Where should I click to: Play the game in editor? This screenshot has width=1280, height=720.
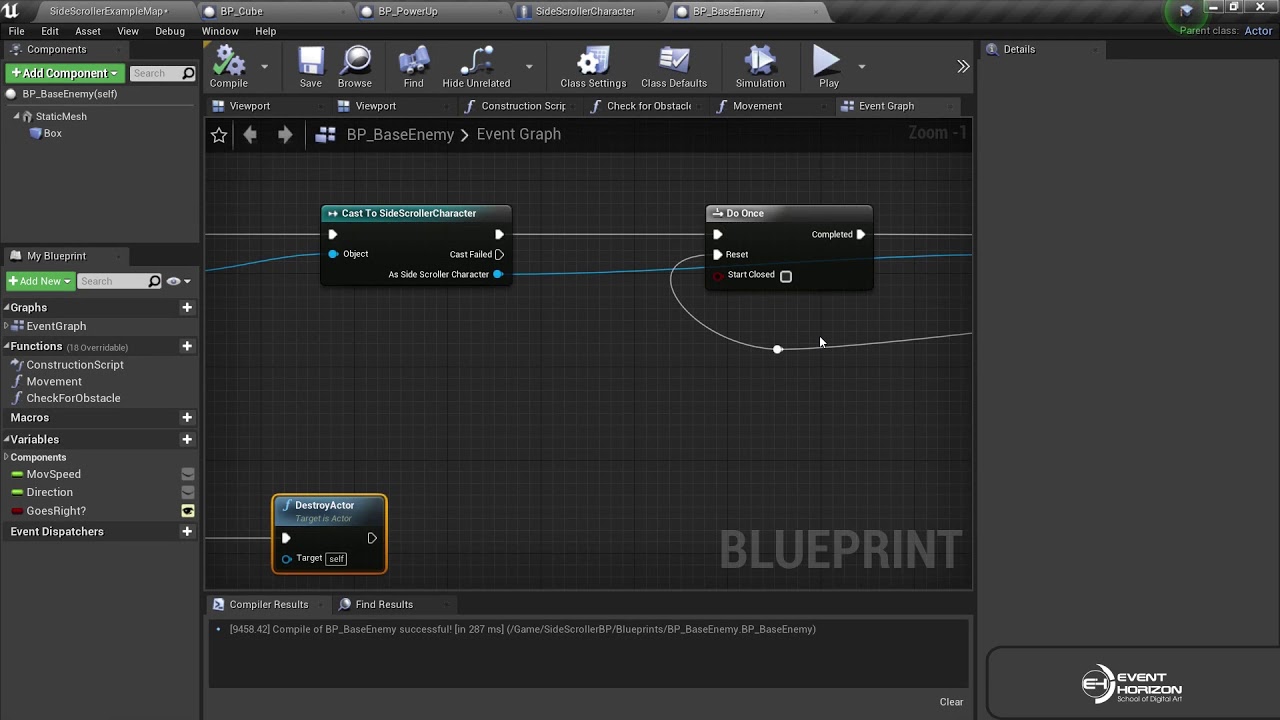click(828, 67)
